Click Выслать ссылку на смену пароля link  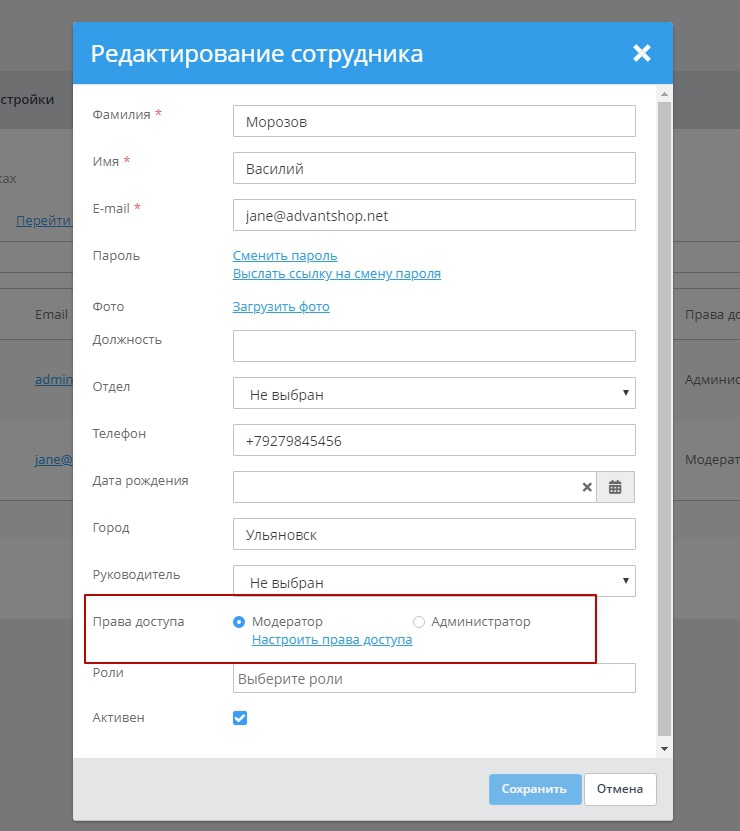click(x=337, y=274)
